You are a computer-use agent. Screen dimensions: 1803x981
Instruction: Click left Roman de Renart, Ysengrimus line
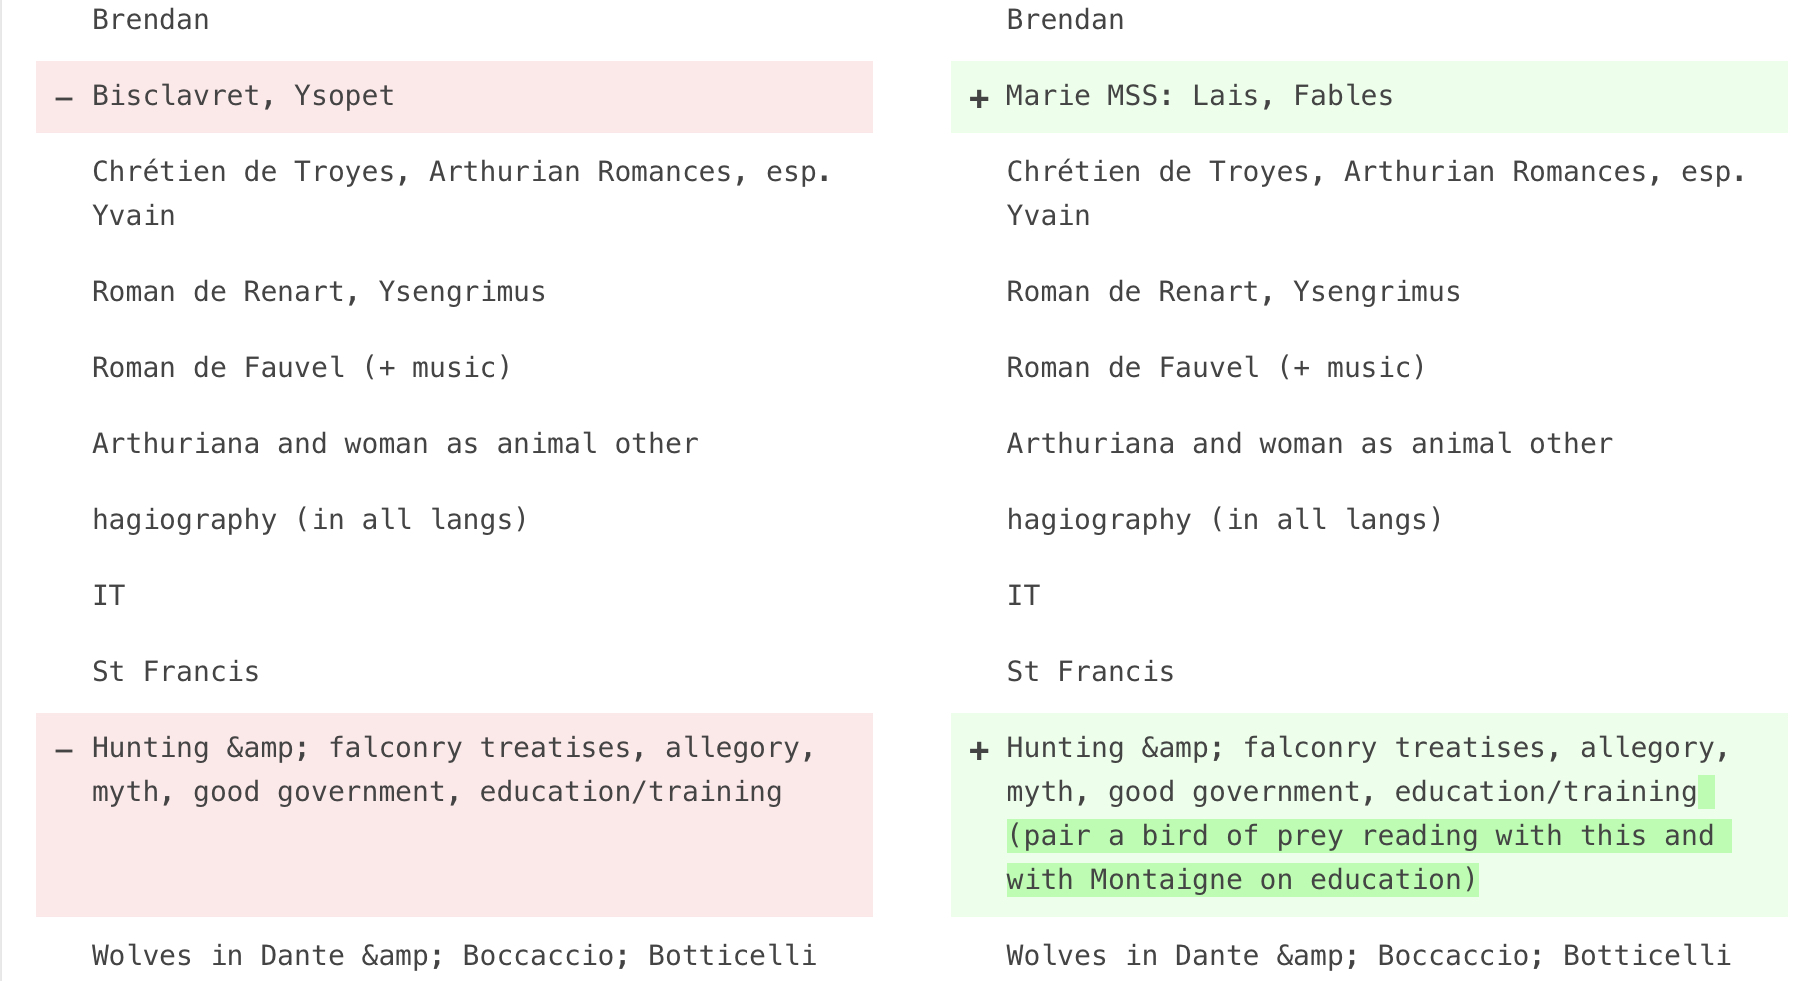click(x=319, y=292)
